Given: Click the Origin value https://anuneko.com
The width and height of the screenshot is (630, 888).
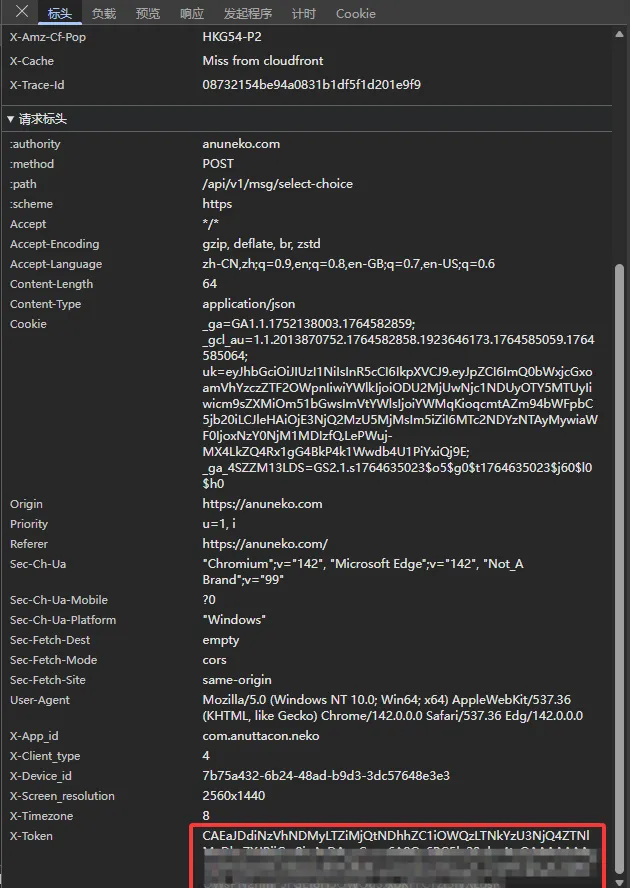Looking at the screenshot, I should pyautogui.click(x=262, y=504).
